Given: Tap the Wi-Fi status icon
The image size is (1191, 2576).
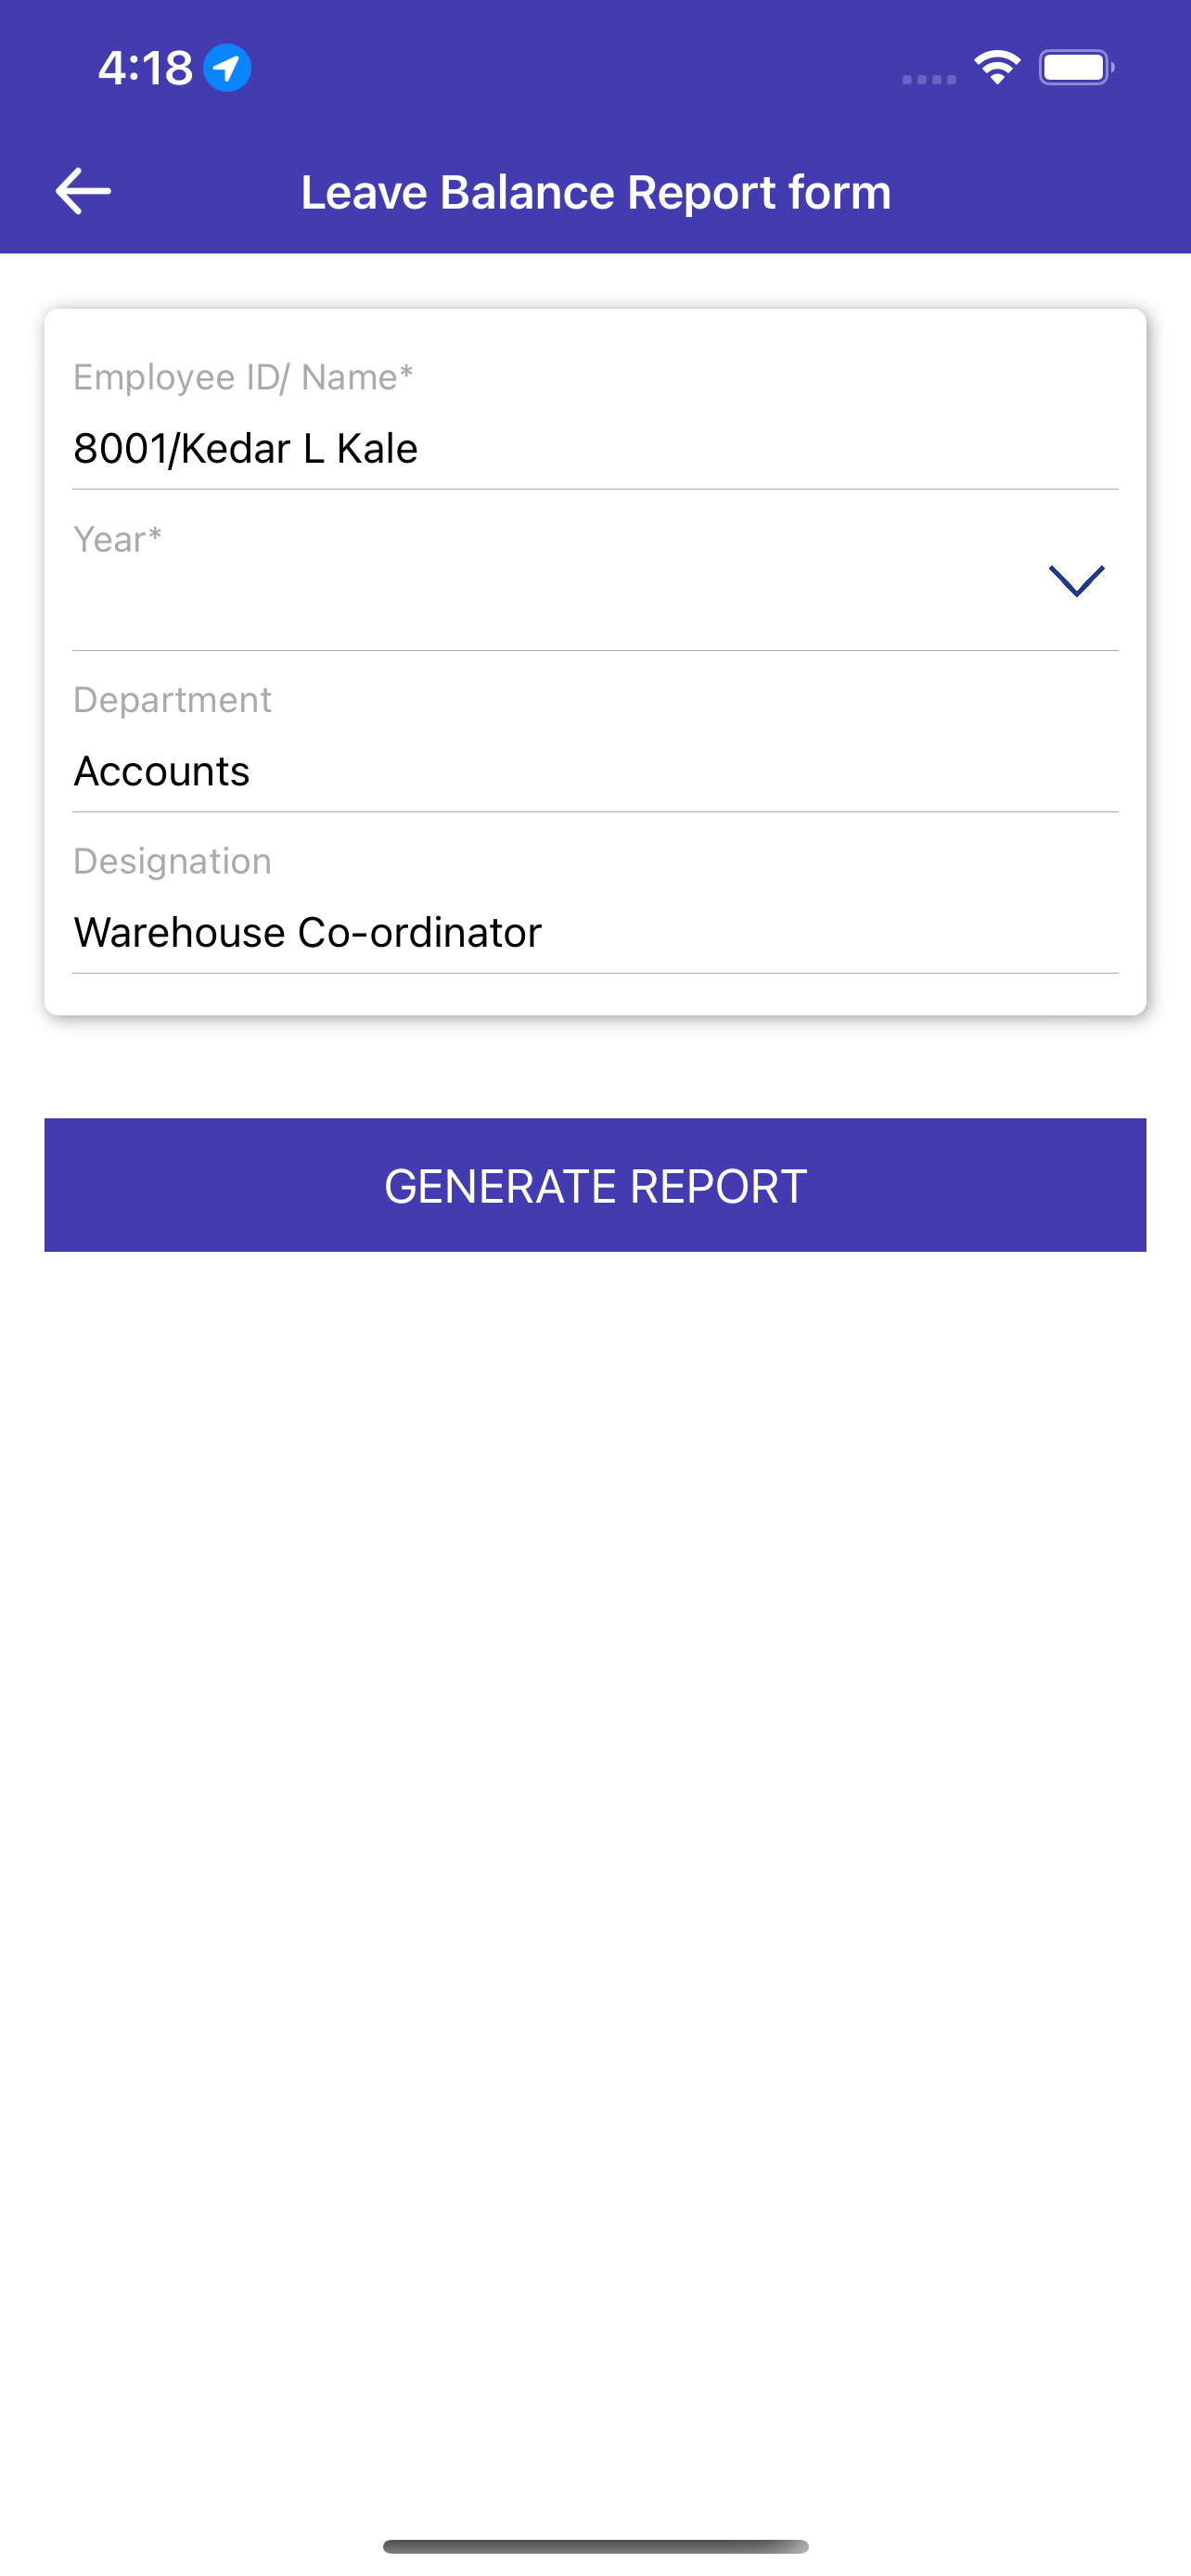Looking at the screenshot, I should [997, 68].
